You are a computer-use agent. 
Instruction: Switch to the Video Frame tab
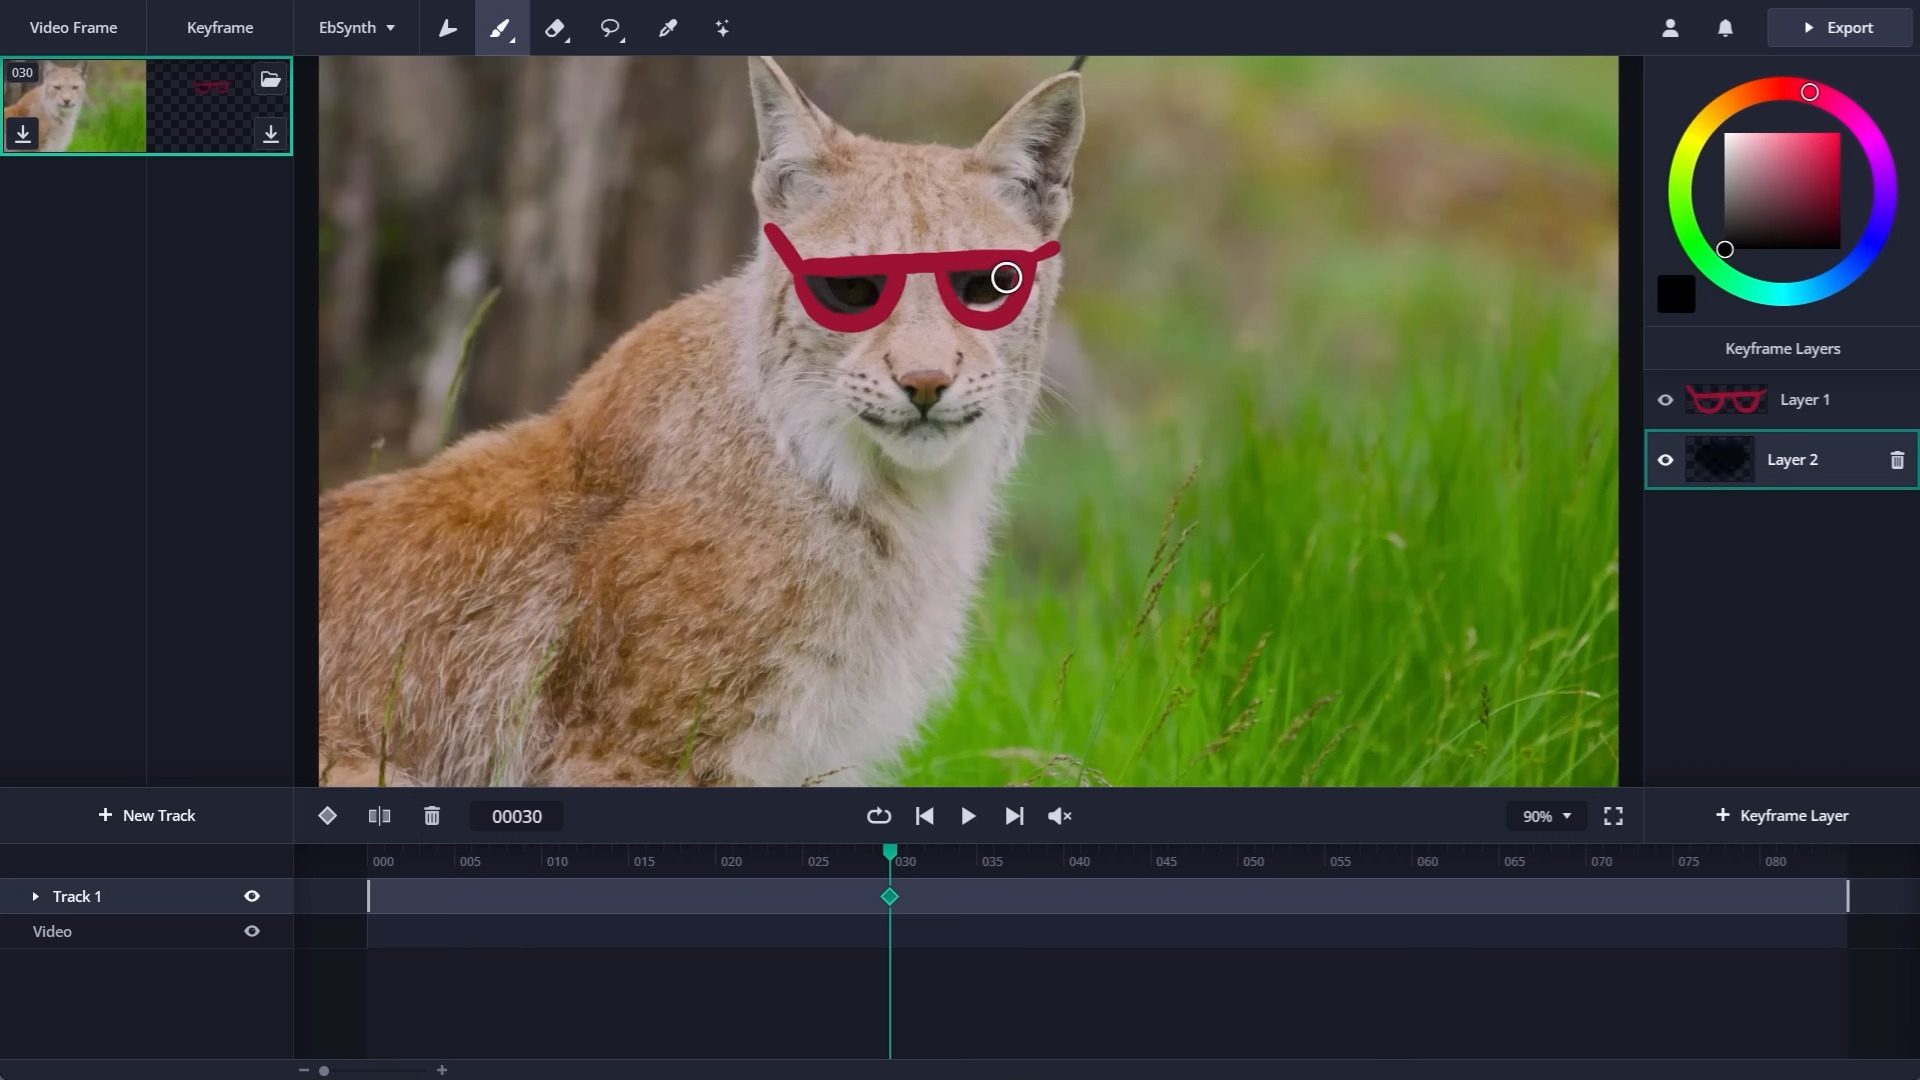tap(71, 27)
